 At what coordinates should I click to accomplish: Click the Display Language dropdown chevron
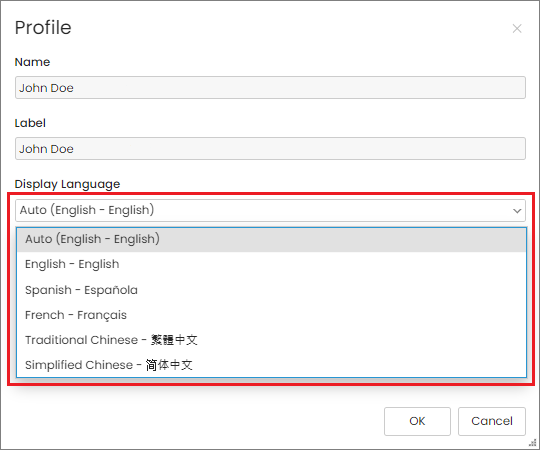517,211
